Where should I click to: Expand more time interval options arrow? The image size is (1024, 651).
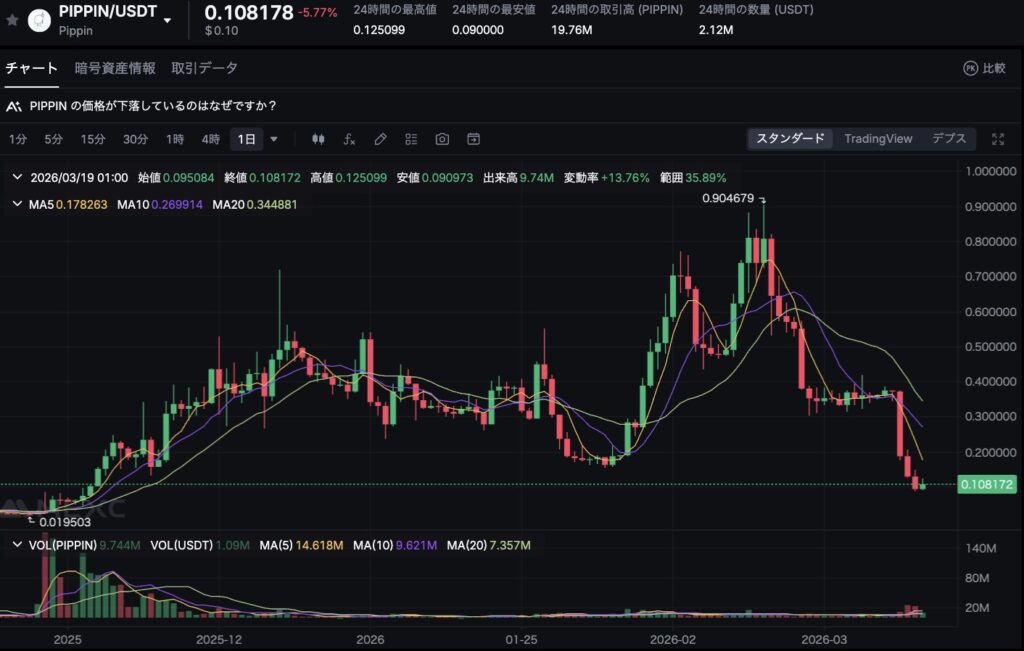[x=274, y=139]
